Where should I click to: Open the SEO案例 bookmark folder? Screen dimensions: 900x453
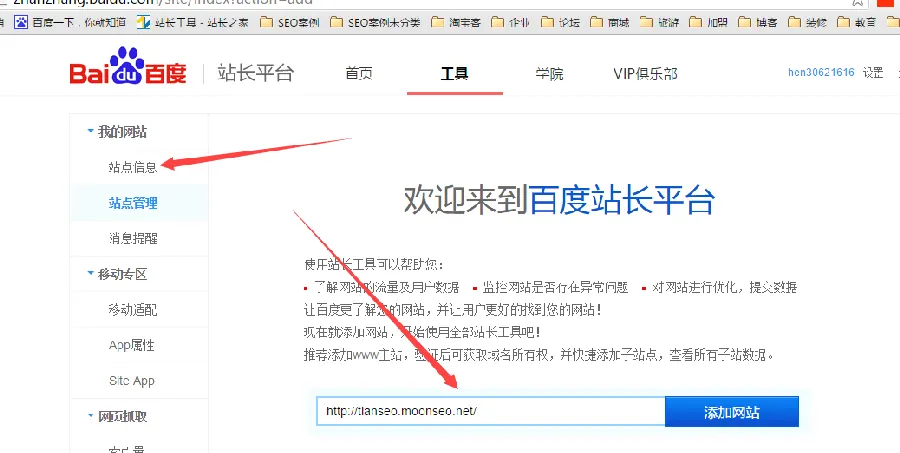[x=290, y=22]
